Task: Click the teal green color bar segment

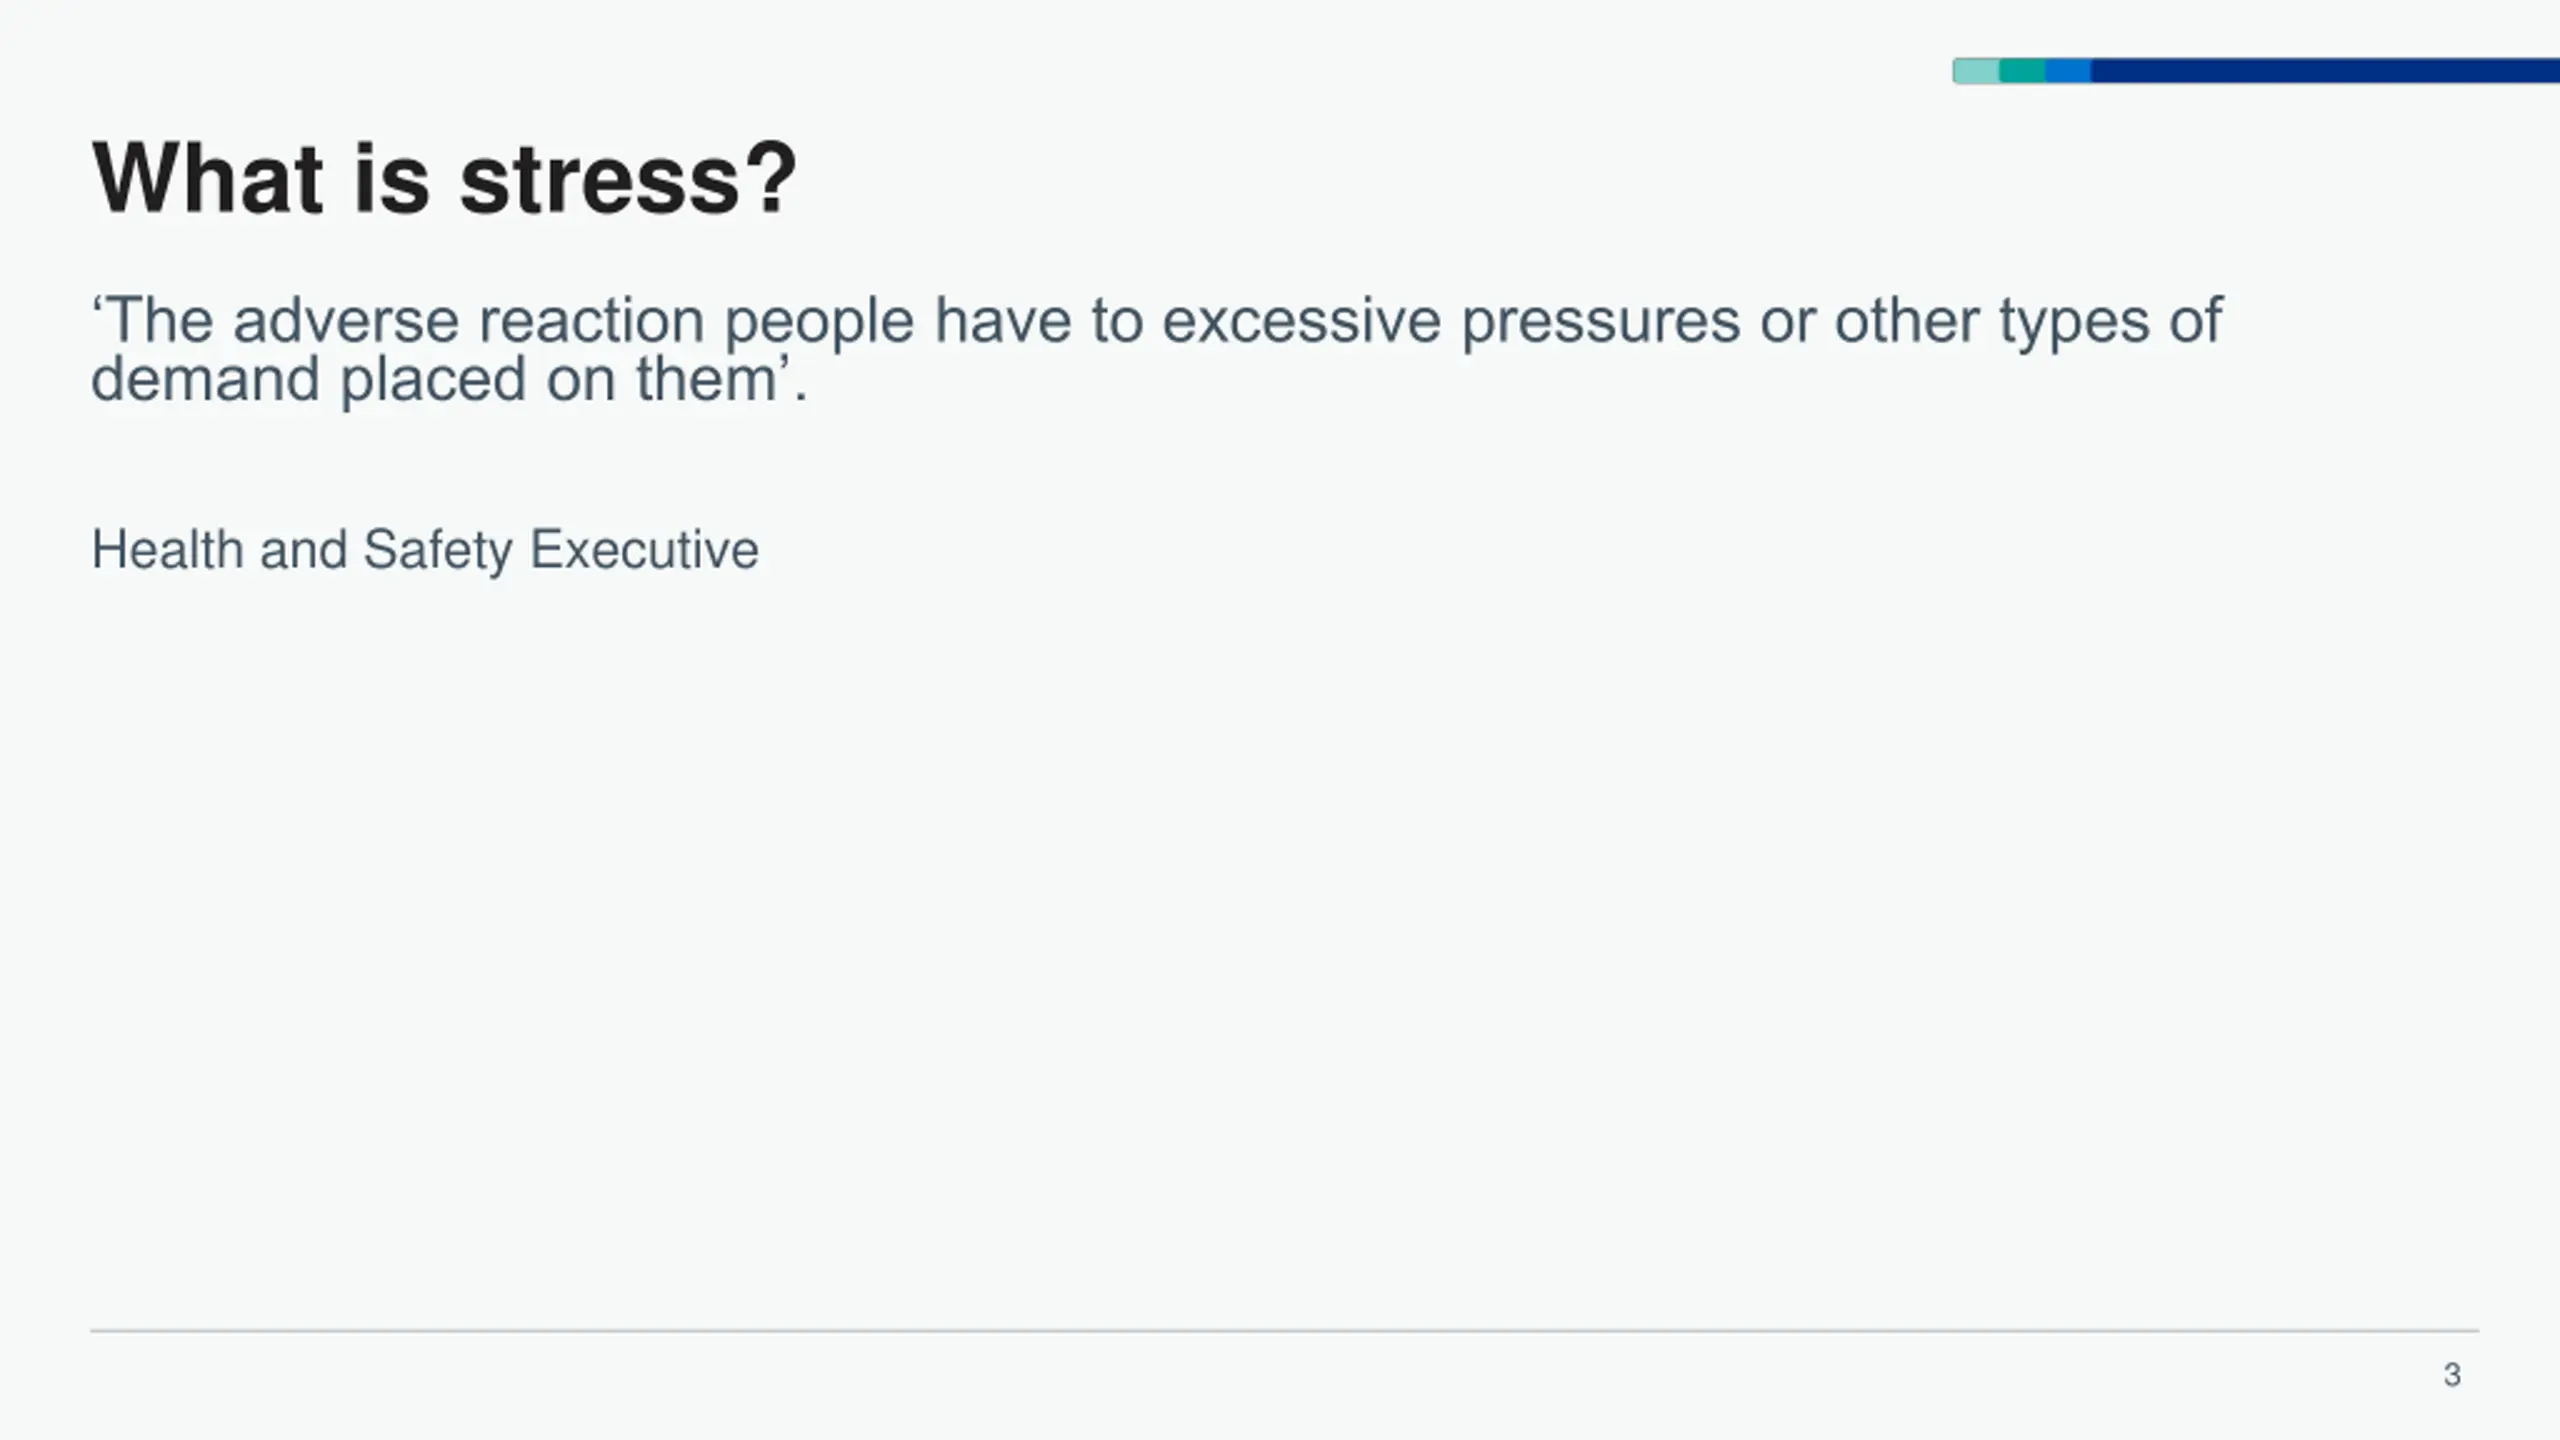Action: pyautogui.click(x=2022, y=71)
